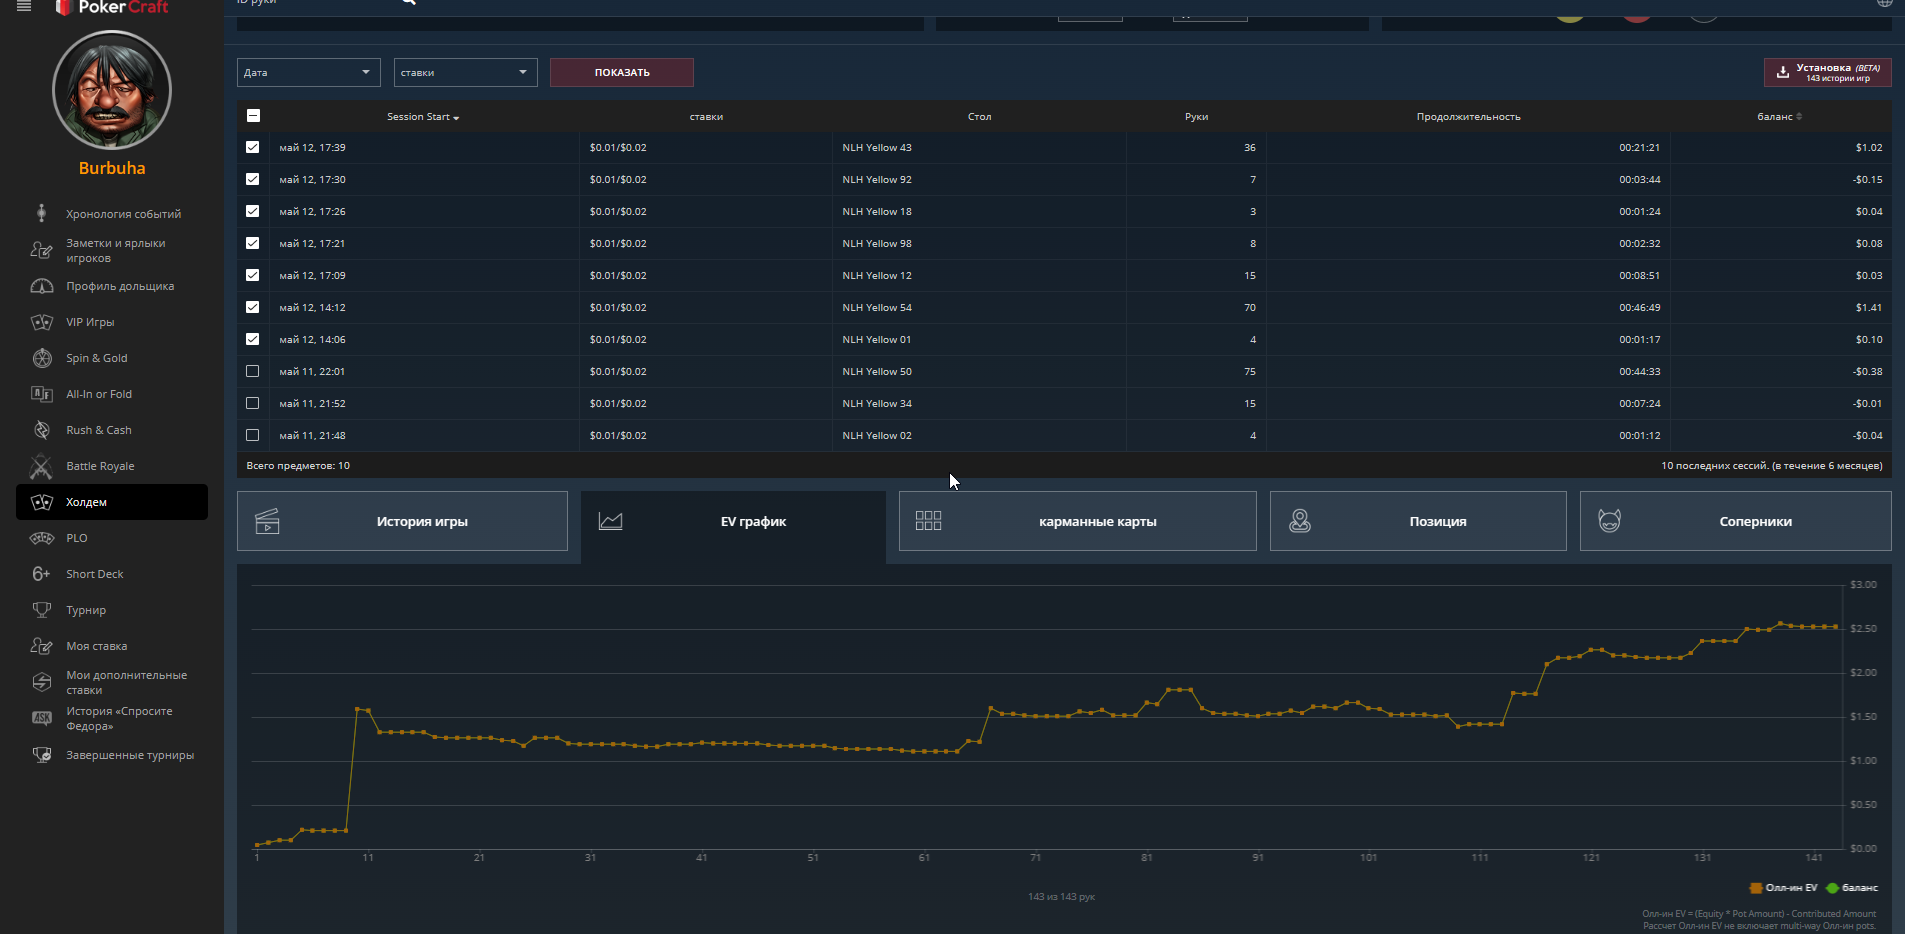1905x934 pixels.
Task: Click duration value 00:44:33
Action: (x=1640, y=371)
